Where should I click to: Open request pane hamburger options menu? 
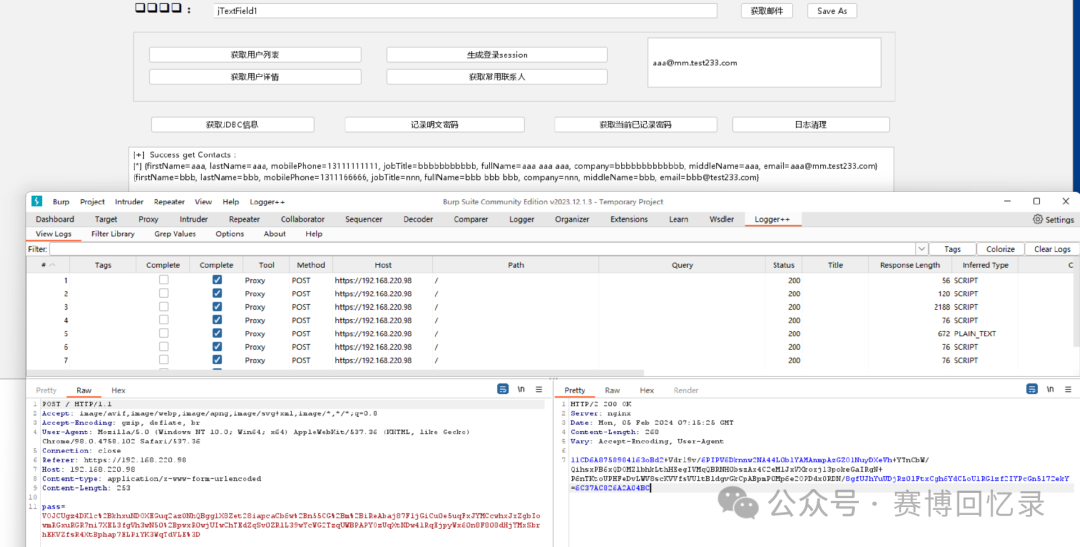point(539,389)
